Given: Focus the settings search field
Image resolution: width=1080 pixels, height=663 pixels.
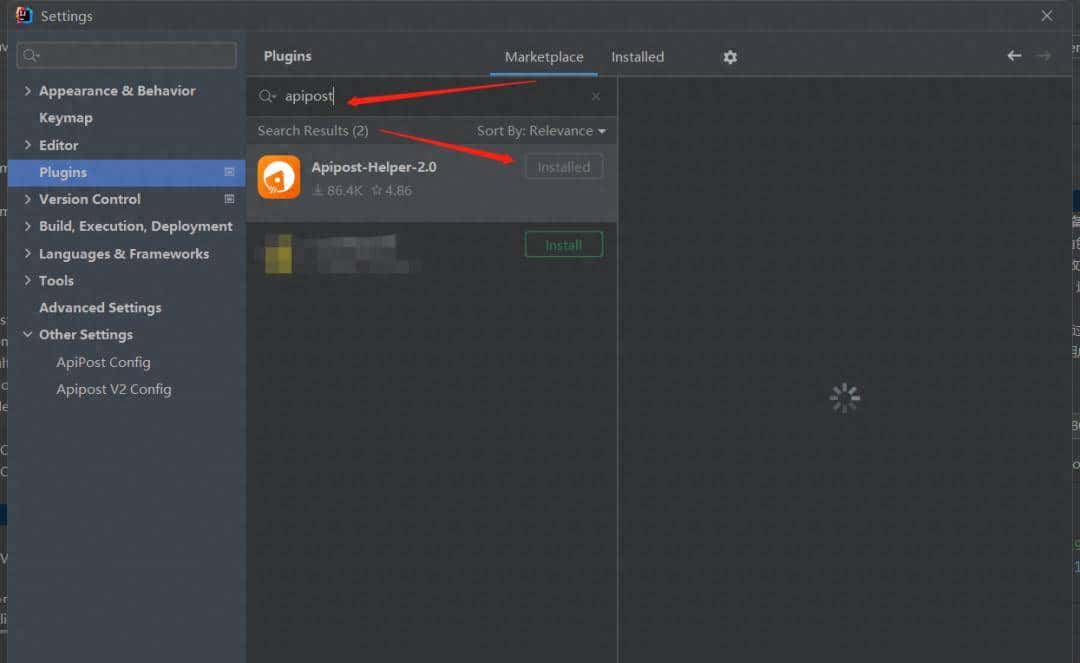Looking at the screenshot, I should [127, 55].
